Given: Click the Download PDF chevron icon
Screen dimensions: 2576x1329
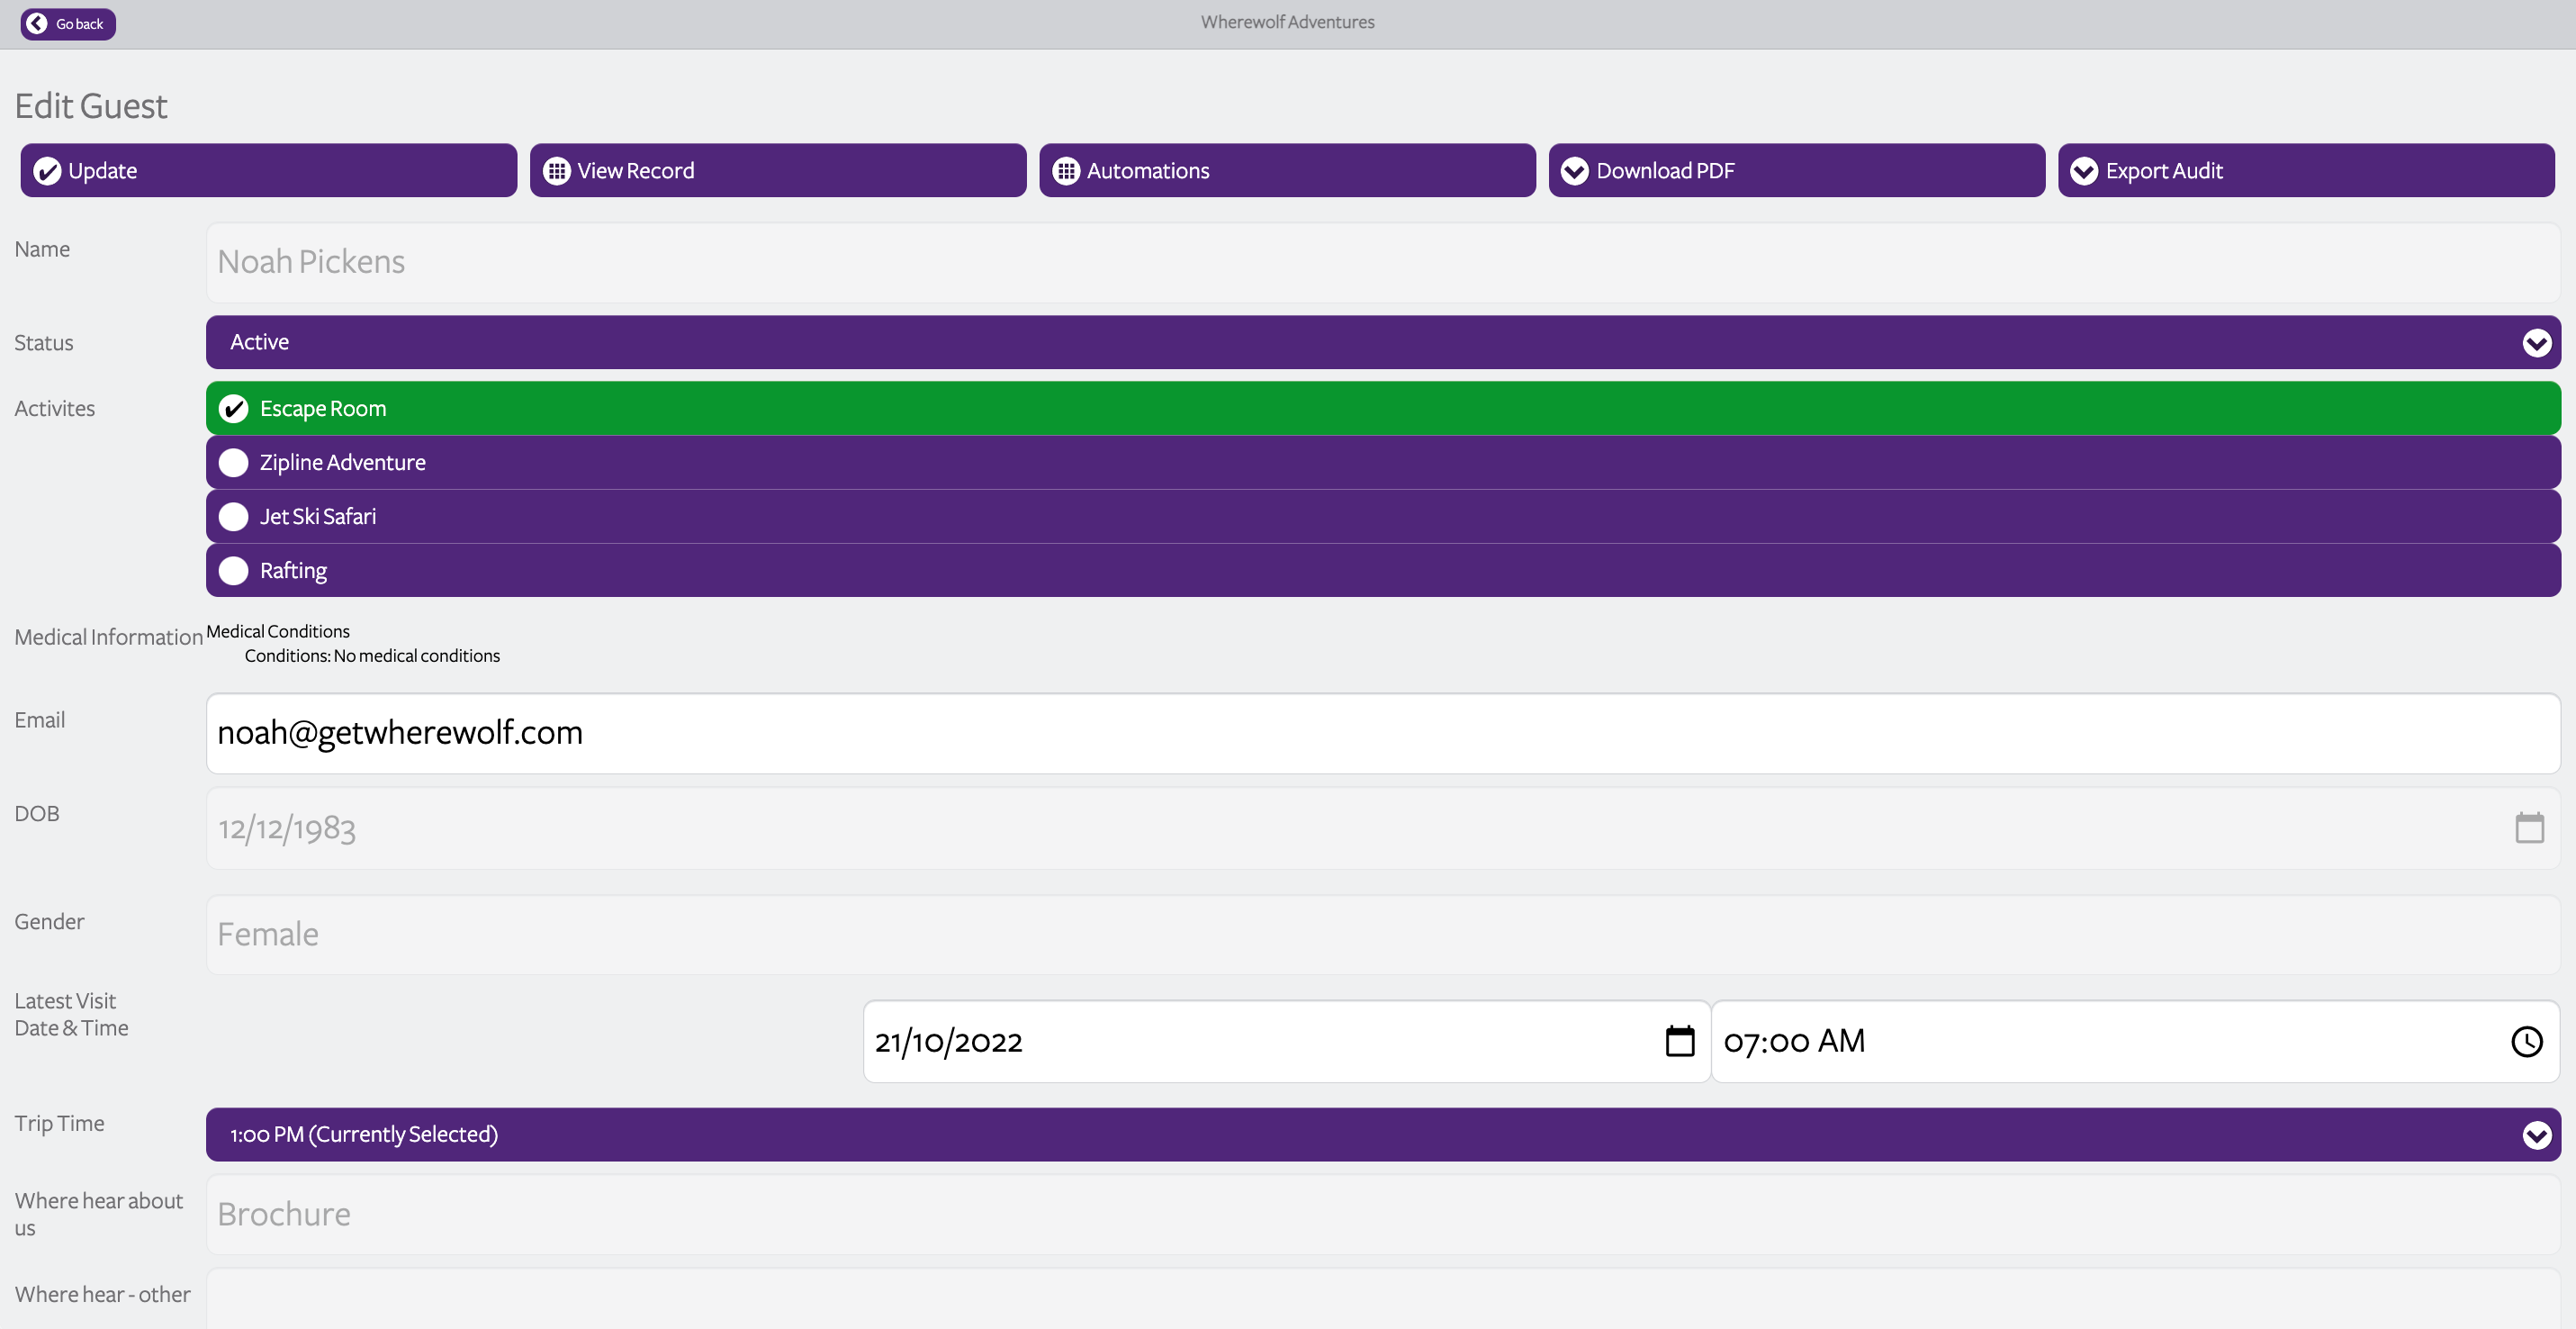Looking at the screenshot, I should [1575, 171].
